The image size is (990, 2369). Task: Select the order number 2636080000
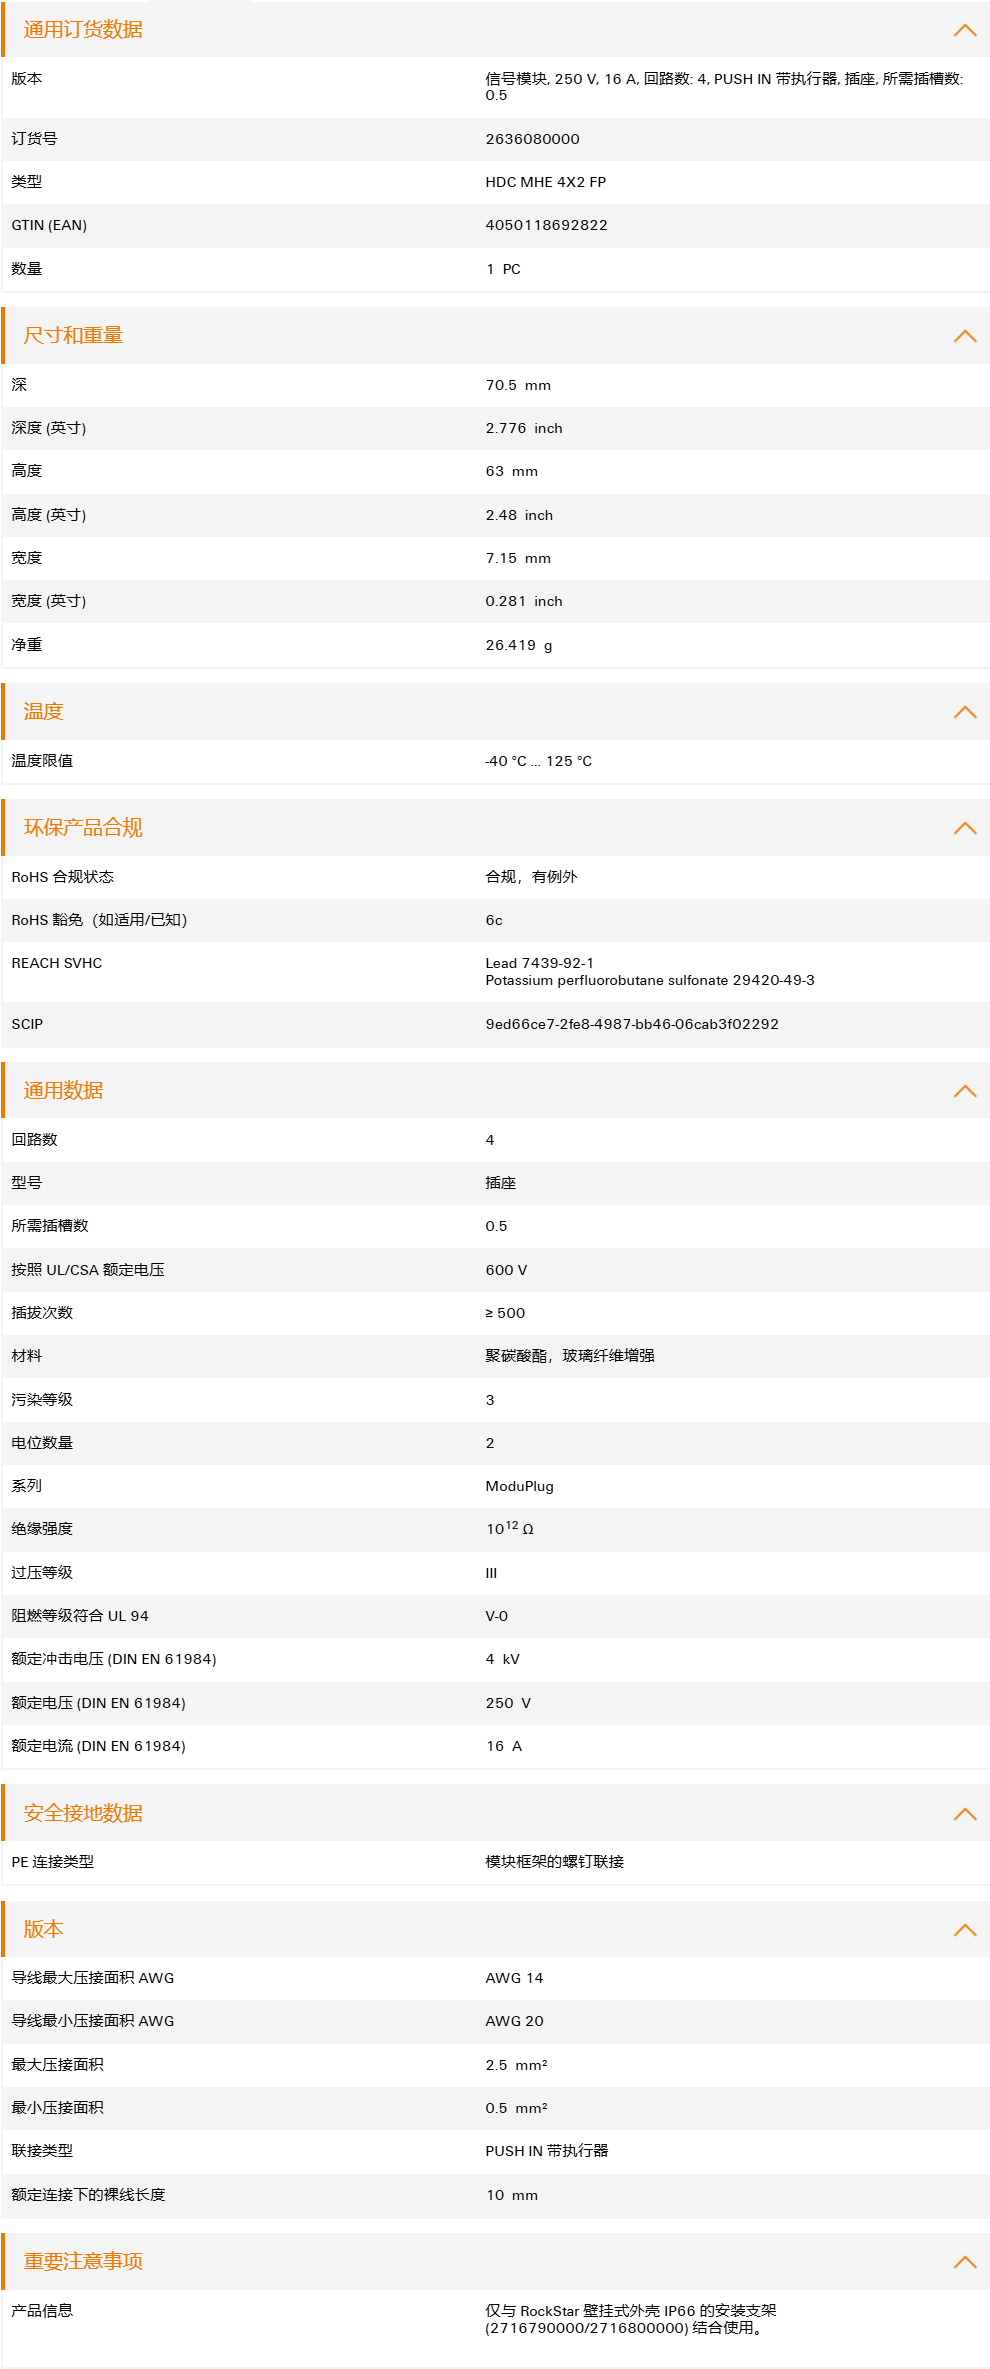tap(533, 139)
